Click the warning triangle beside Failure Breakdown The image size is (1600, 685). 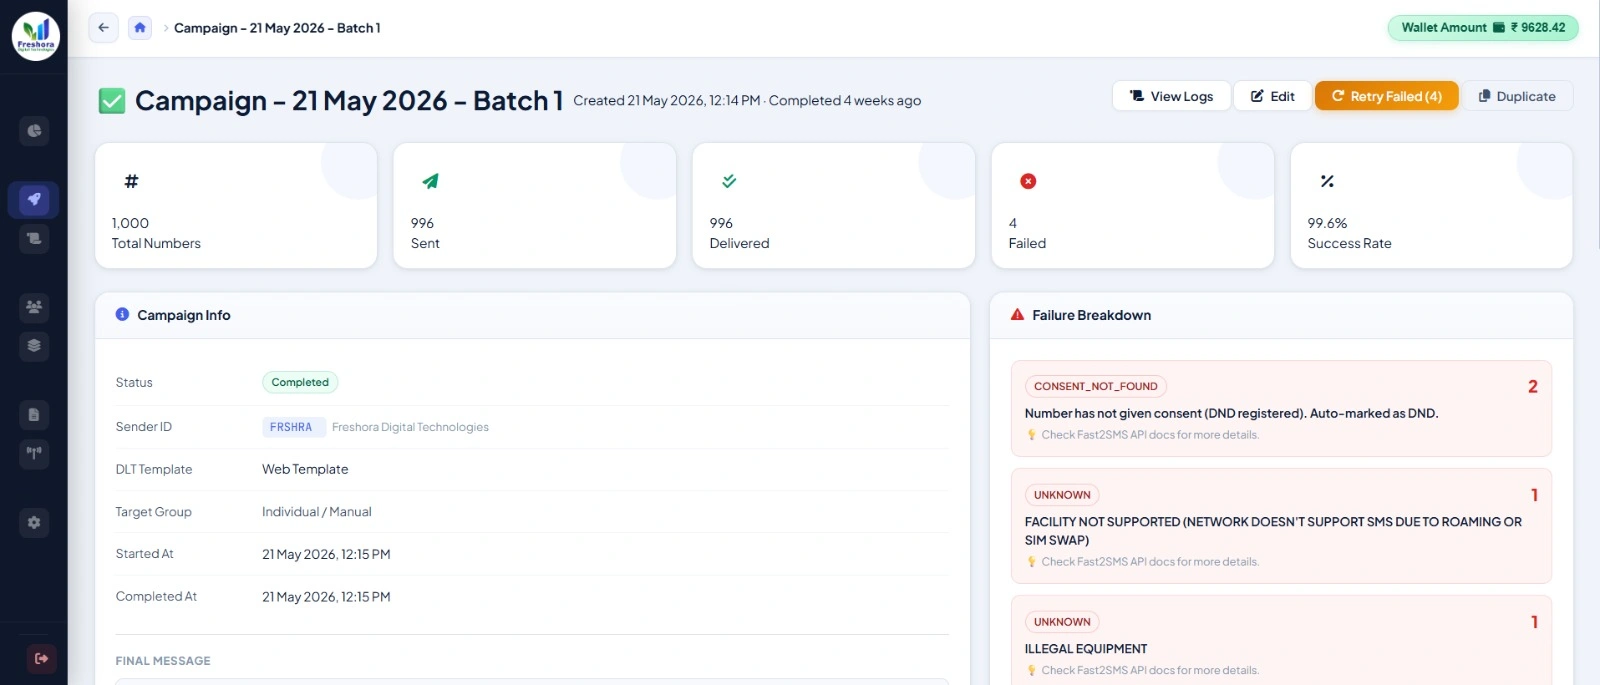tap(1017, 314)
